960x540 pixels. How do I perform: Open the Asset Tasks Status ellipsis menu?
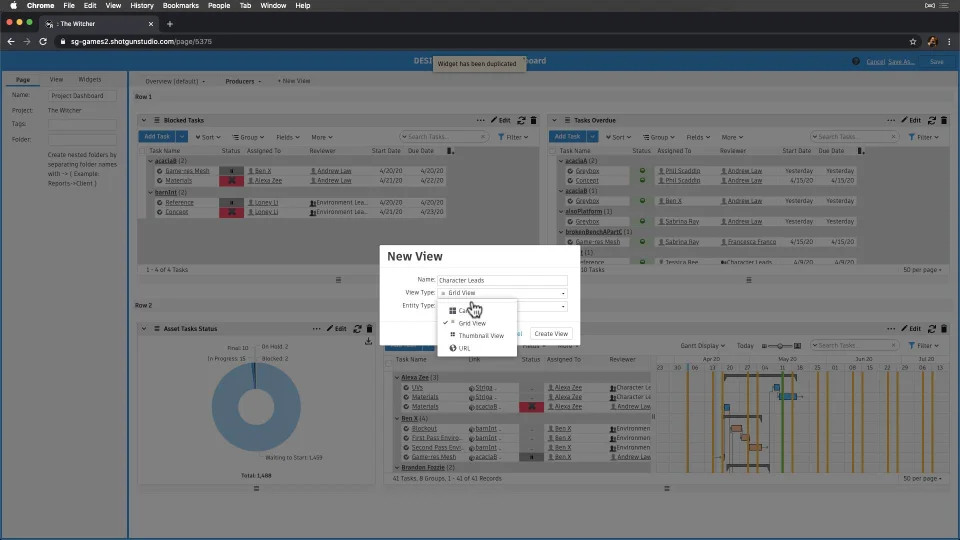coord(317,329)
